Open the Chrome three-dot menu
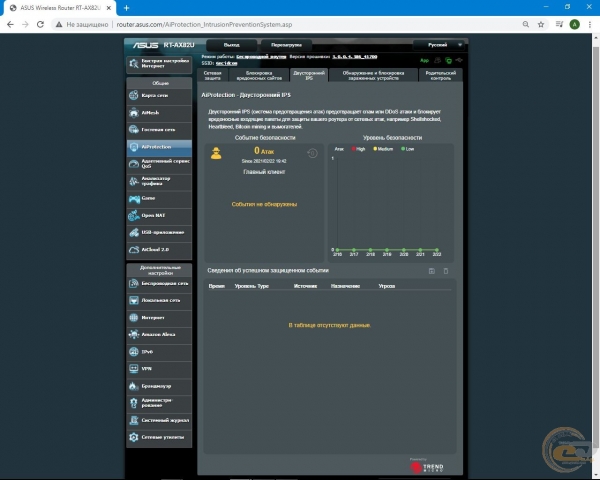Screen dimensions: 600x480 click(x=590, y=24)
